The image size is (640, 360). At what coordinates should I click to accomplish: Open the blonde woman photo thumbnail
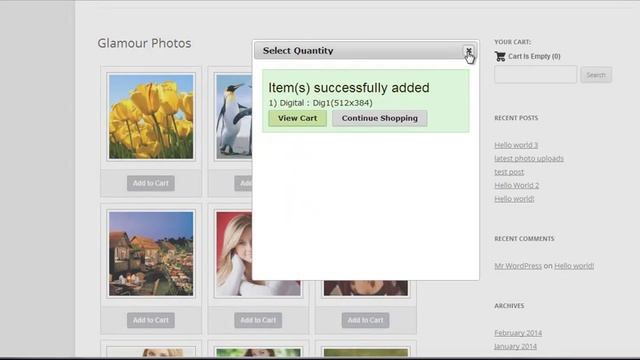point(234,253)
